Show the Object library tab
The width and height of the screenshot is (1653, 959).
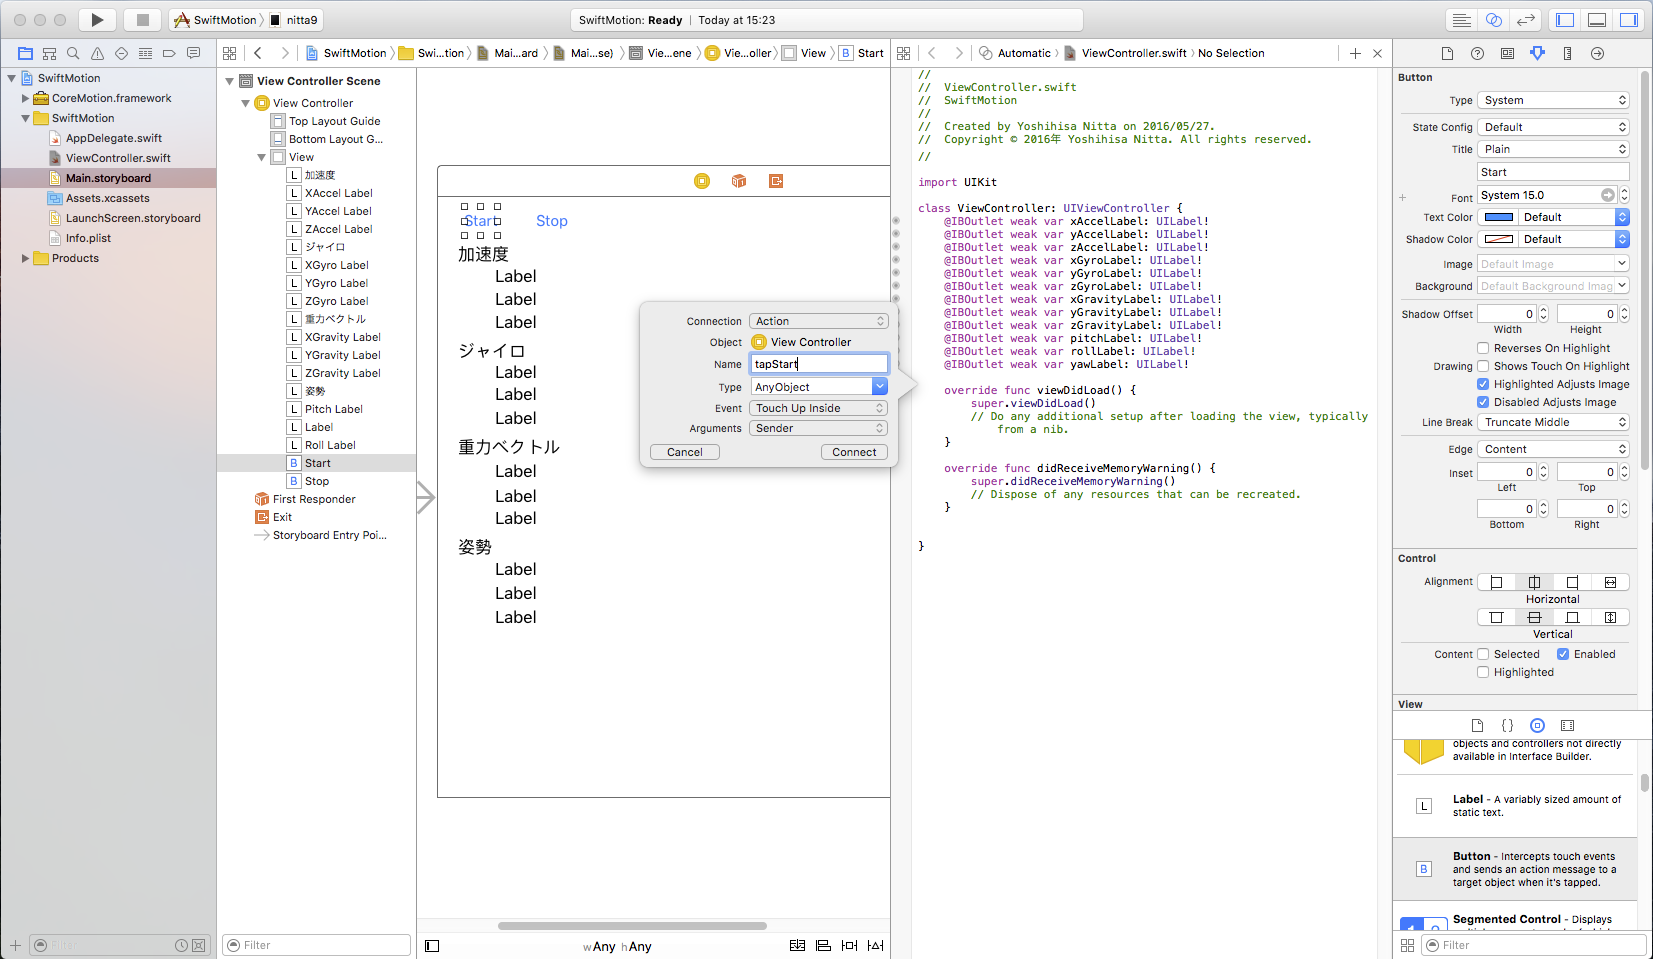point(1537,725)
